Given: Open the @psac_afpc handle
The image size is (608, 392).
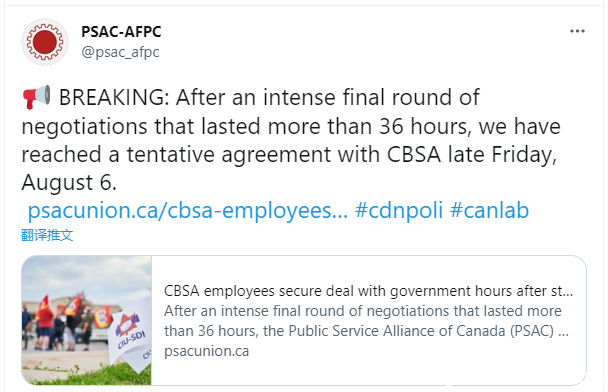Looking at the screenshot, I should 120,52.
